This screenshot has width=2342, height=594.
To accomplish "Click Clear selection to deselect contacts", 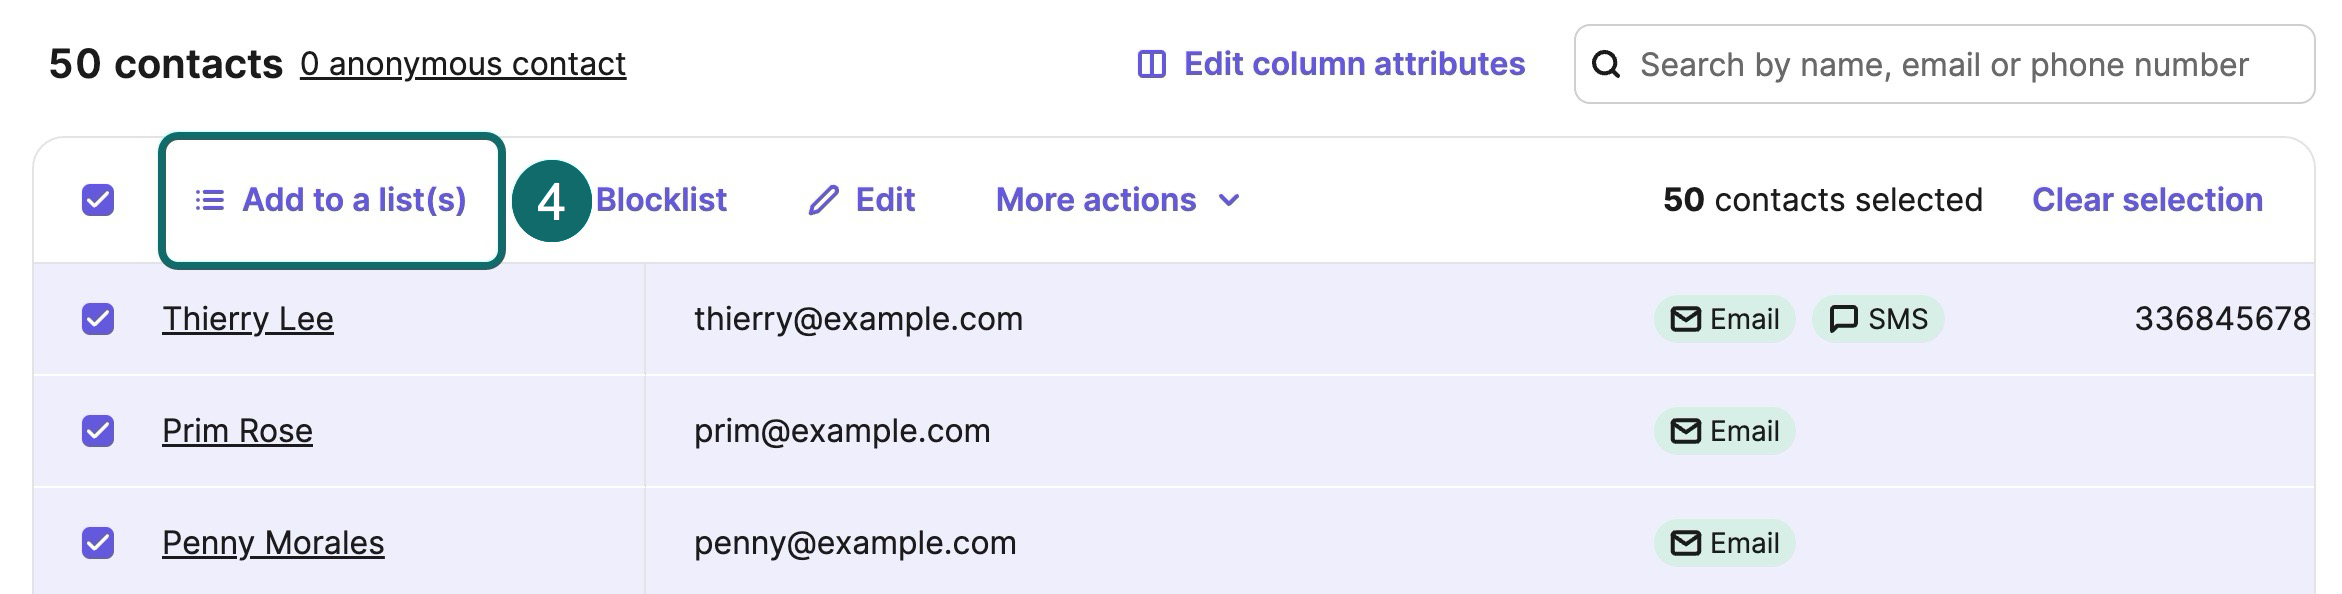I will [x=2148, y=199].
